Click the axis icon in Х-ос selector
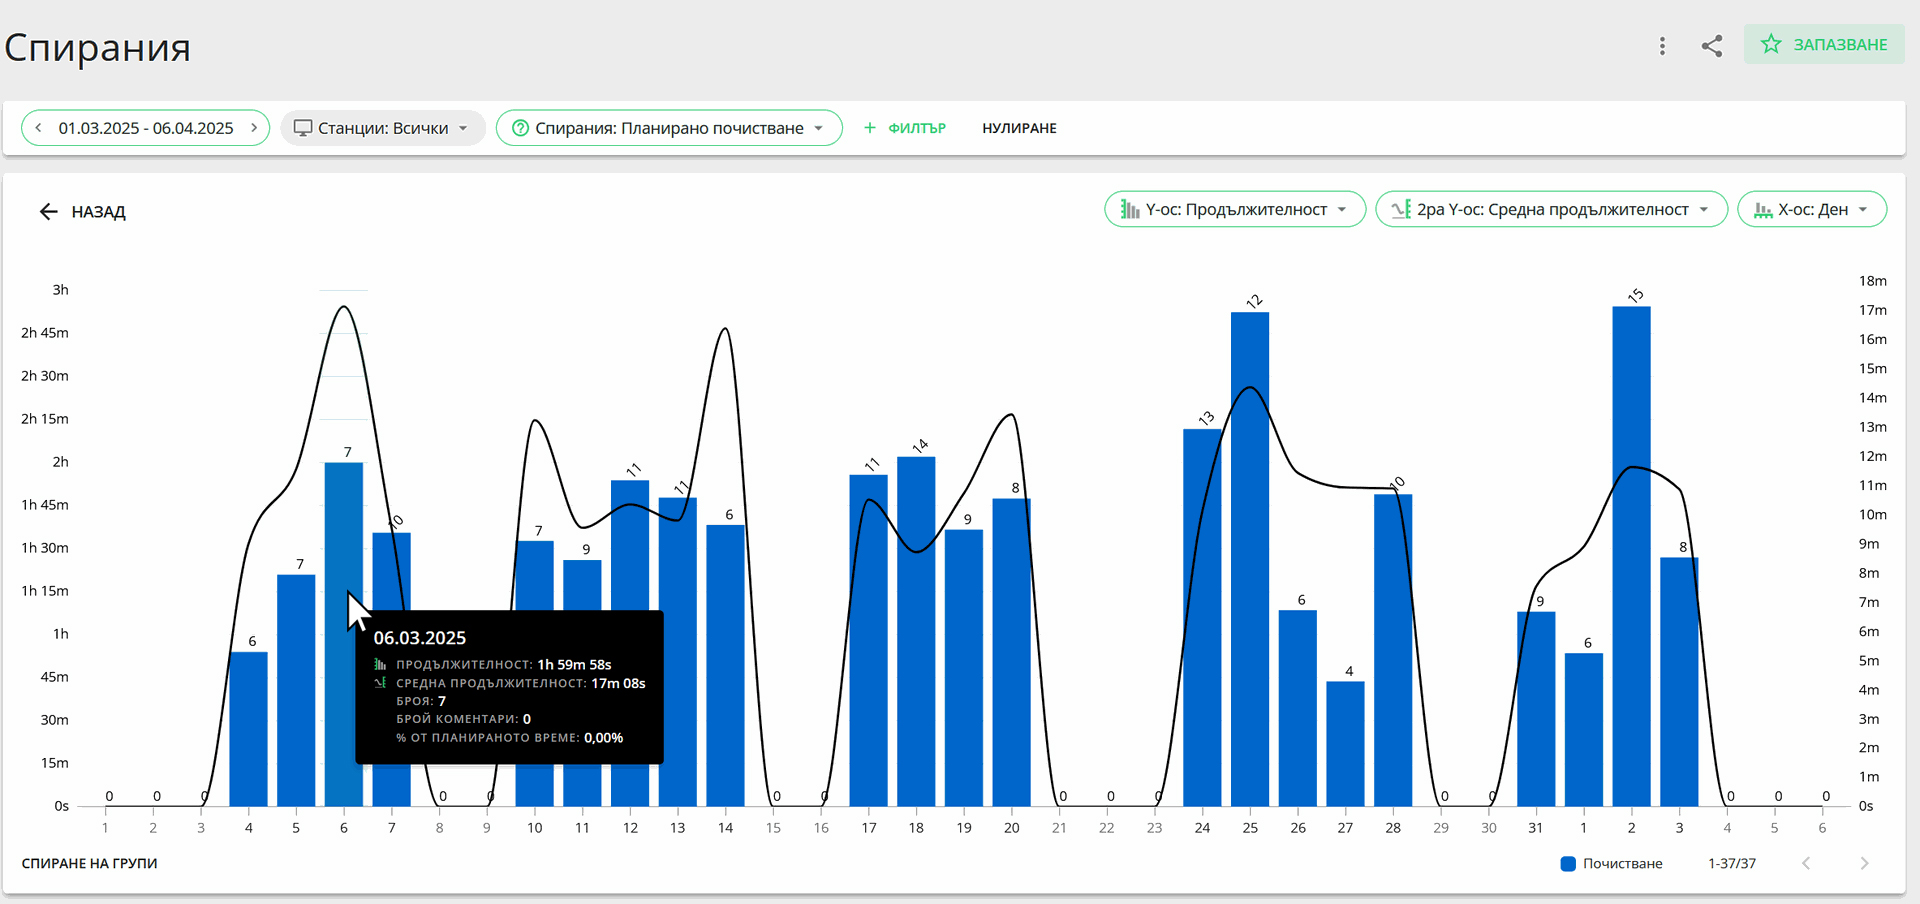 (x=1763, y=210)
